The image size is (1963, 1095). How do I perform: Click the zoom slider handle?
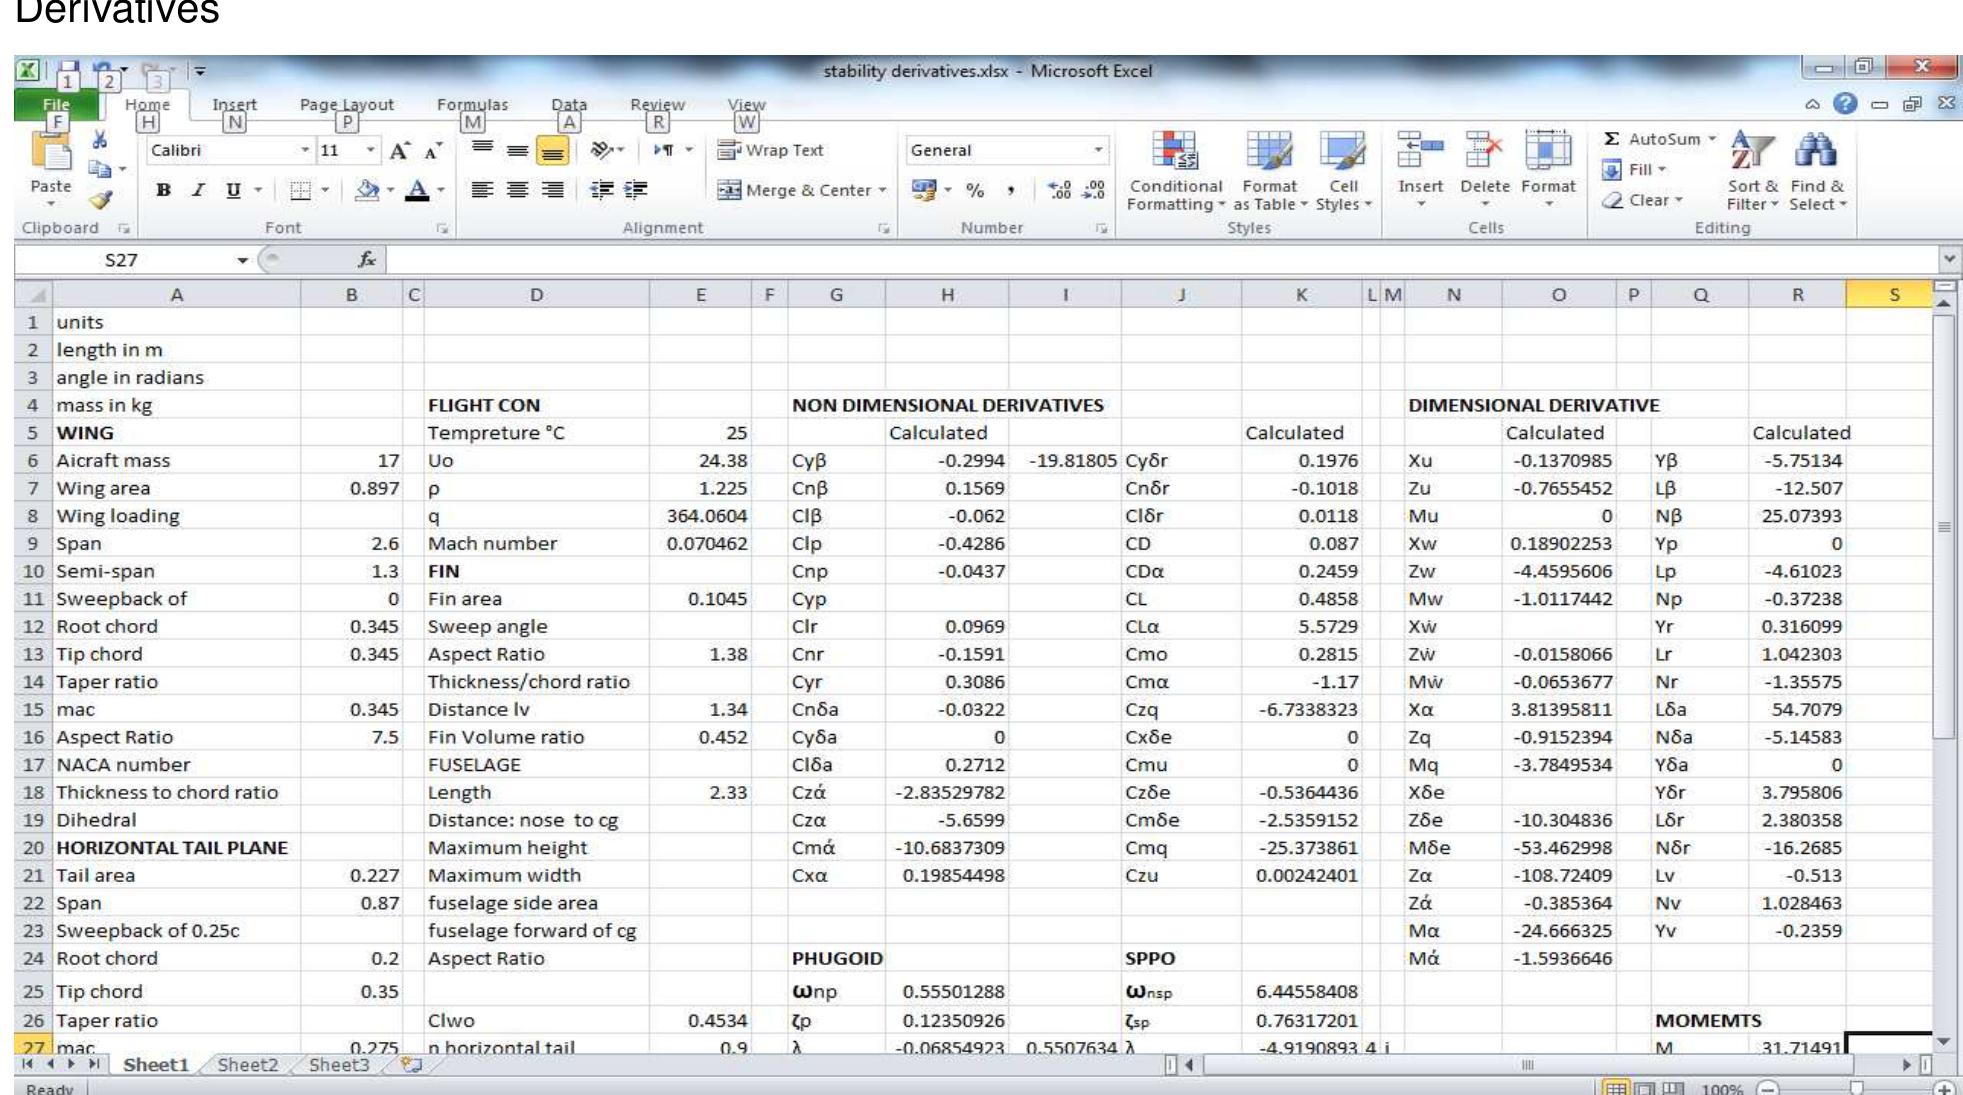click(1855, 1088)
